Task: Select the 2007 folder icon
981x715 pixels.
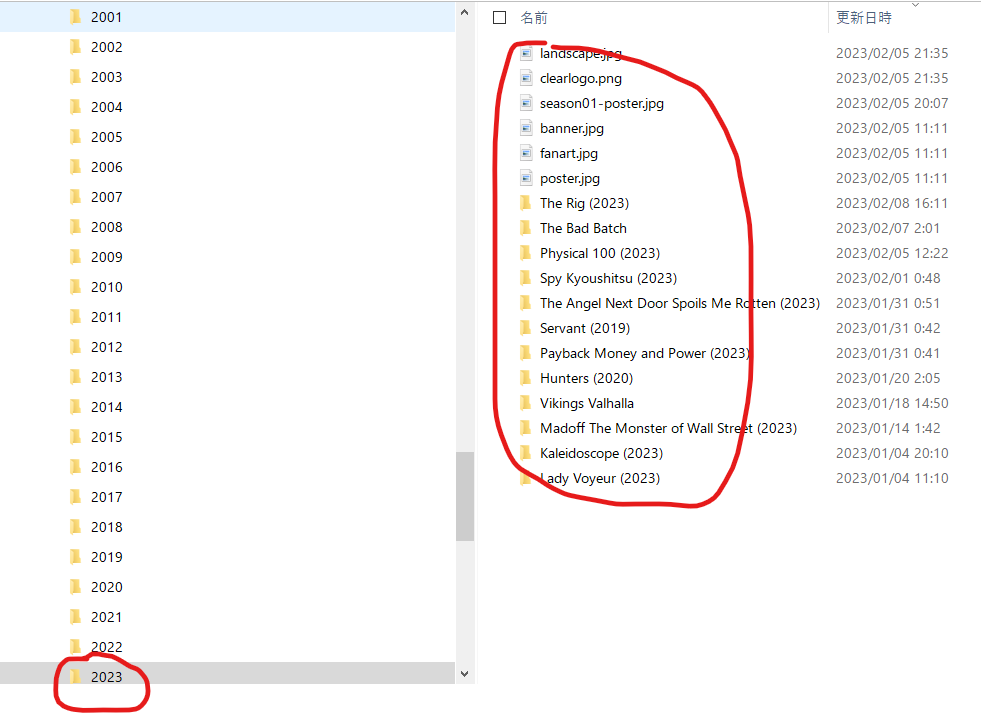Action: coord(76,197)
